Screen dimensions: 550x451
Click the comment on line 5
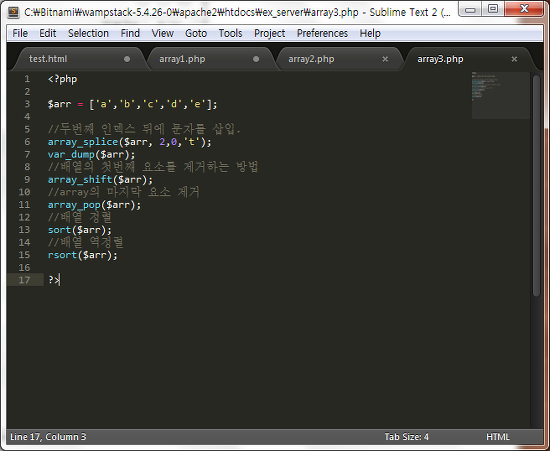pos(144,129)
